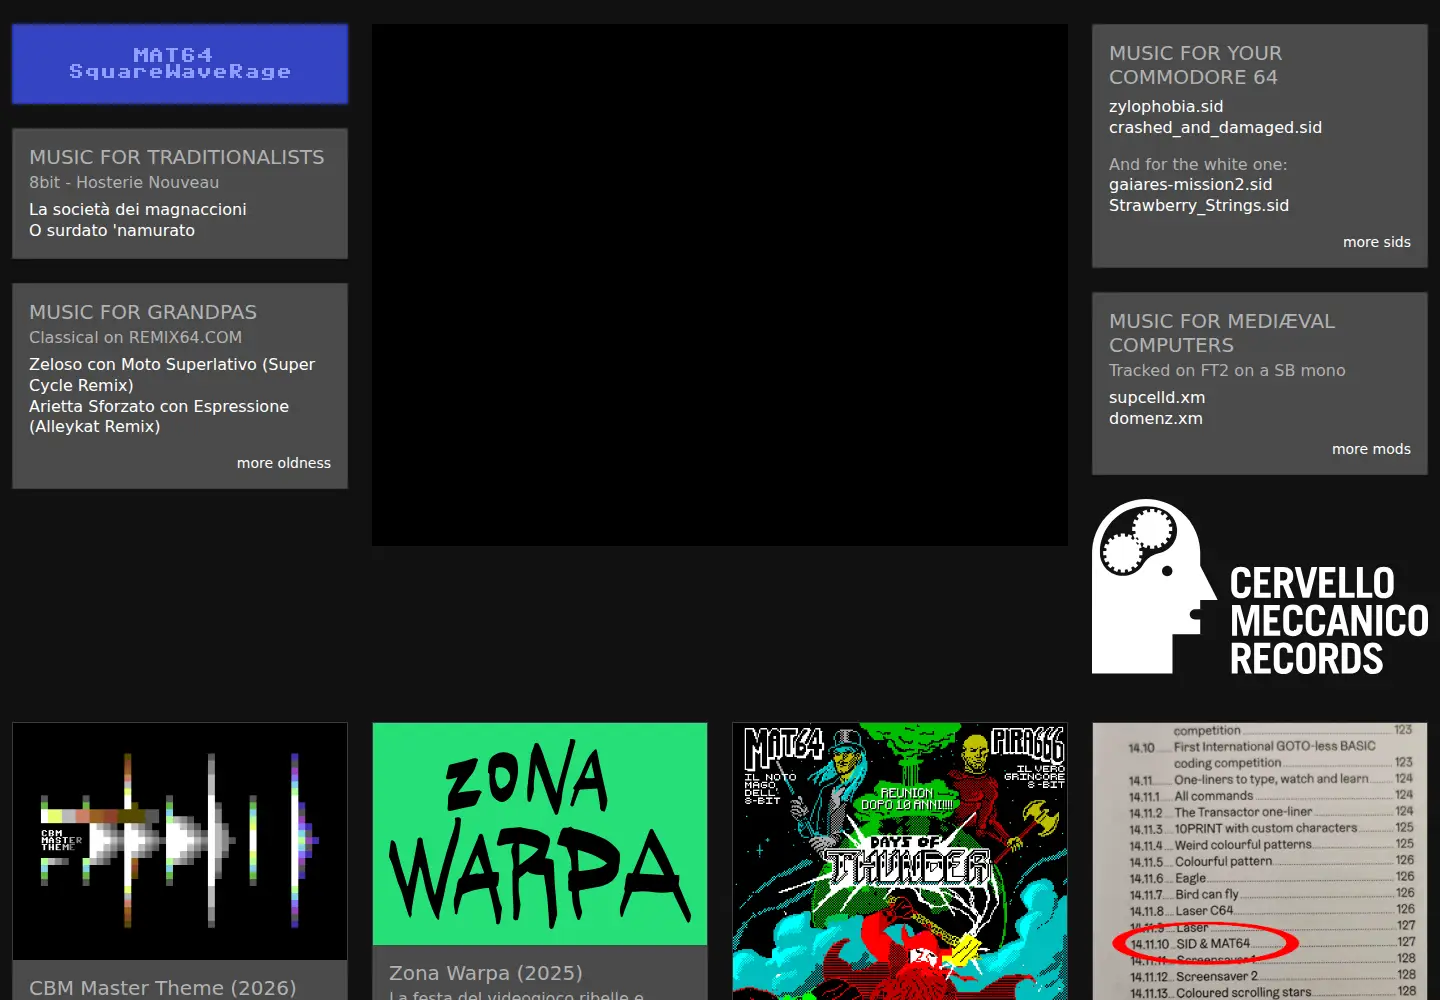Open Arietta Sforzato con Espressione remix

pyautogui.click(x=159, y=416)
